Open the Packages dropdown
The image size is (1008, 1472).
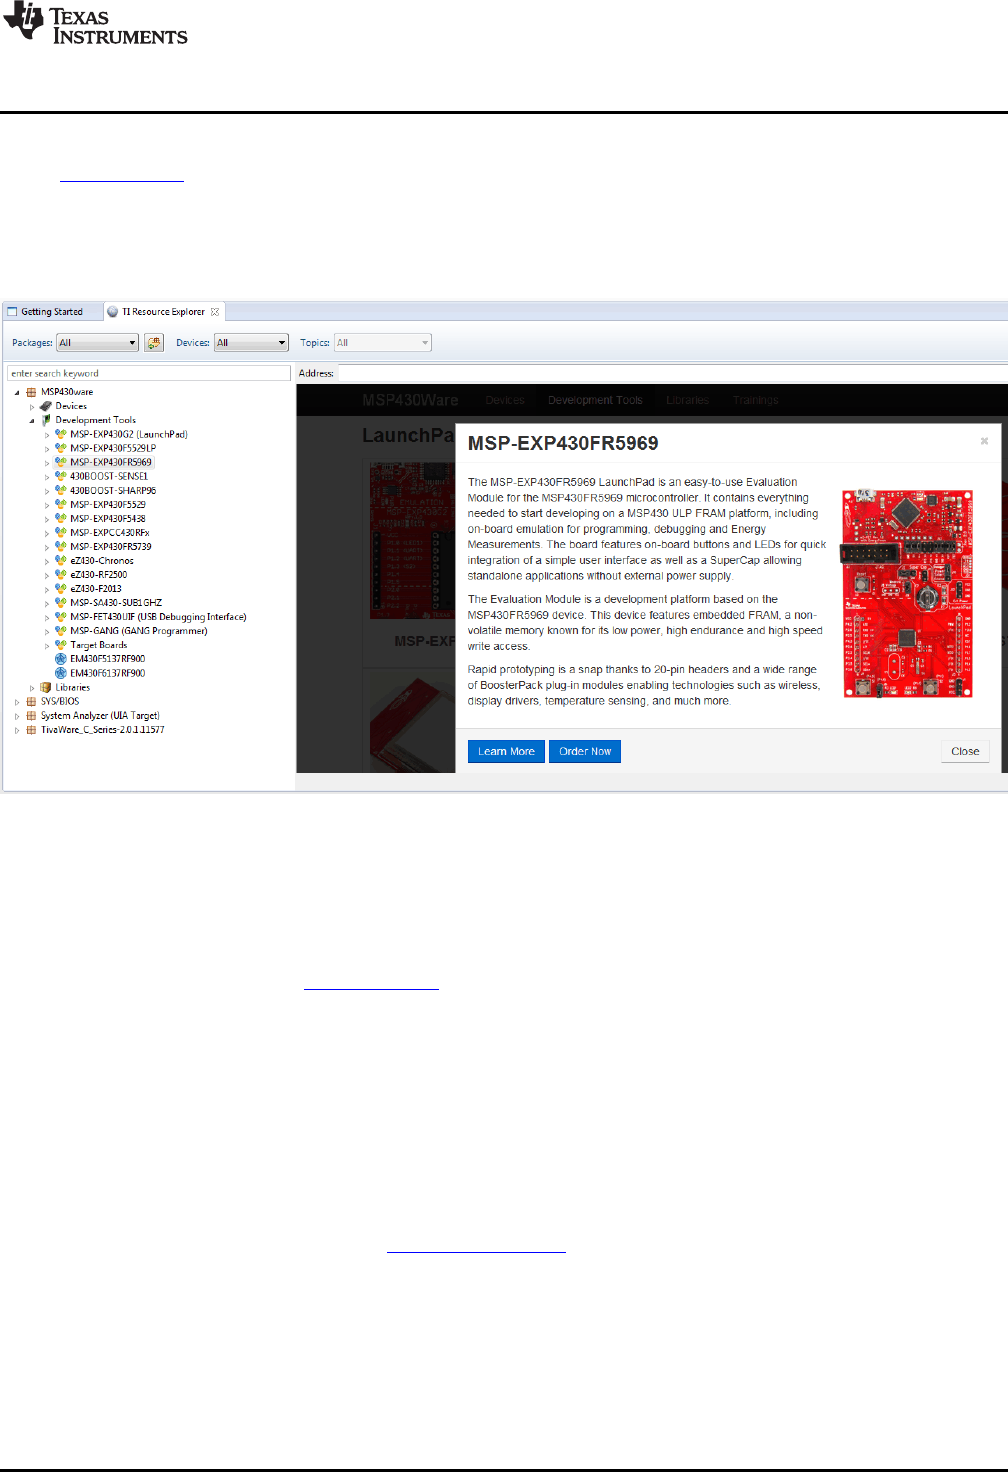tap(97, 343)
